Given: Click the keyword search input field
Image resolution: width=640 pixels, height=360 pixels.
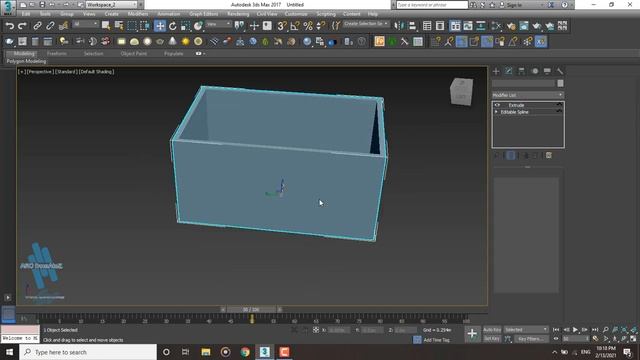Looking at the screenshot, I should pyautogui.click(x=432, y=5).
